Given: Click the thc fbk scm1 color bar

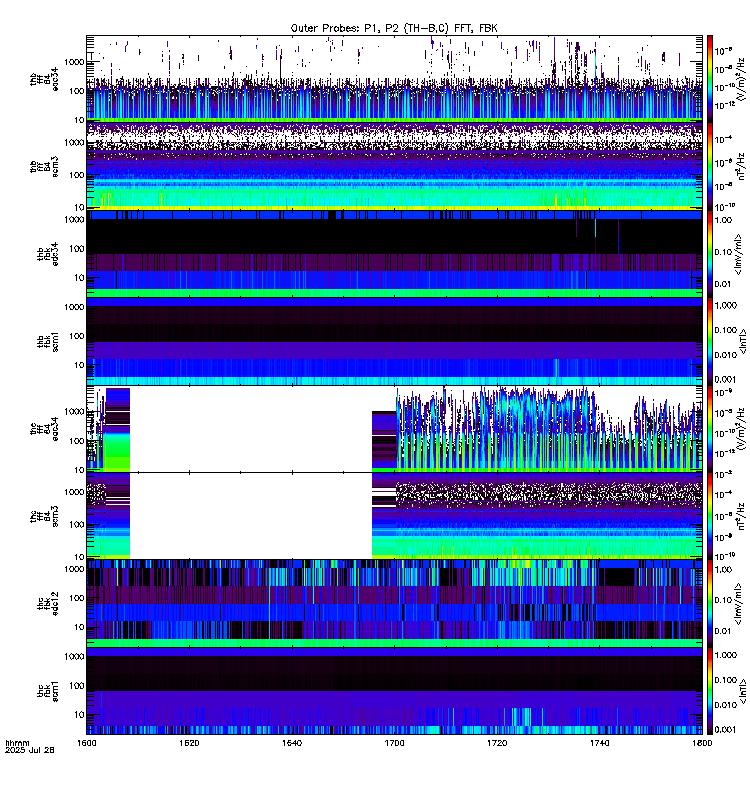Looking at the screenshot, I should (x=710, y=691).
